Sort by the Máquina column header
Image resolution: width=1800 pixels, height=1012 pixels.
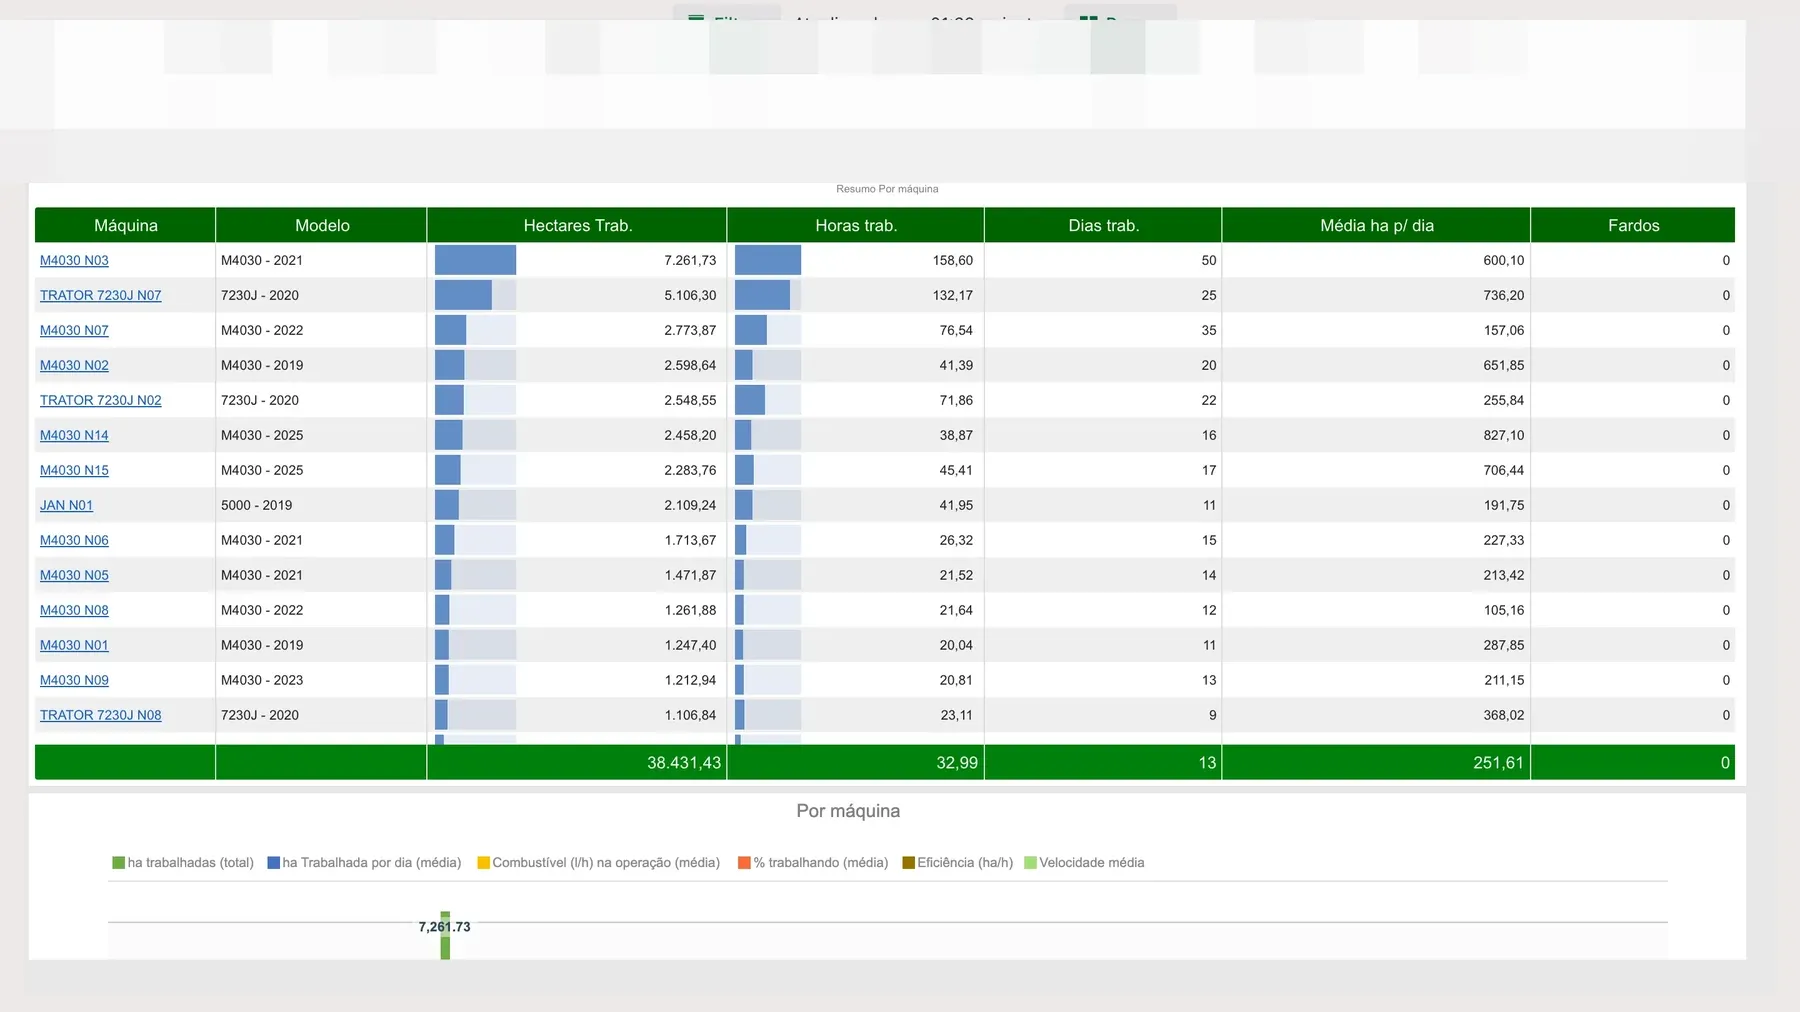(125, 225)
